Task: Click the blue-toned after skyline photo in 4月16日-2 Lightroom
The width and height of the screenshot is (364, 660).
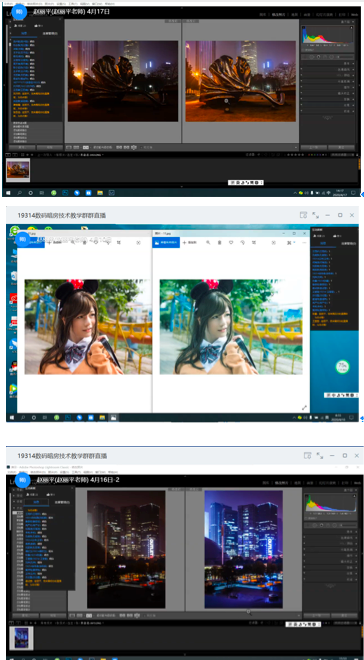Action: coord(244,549)
